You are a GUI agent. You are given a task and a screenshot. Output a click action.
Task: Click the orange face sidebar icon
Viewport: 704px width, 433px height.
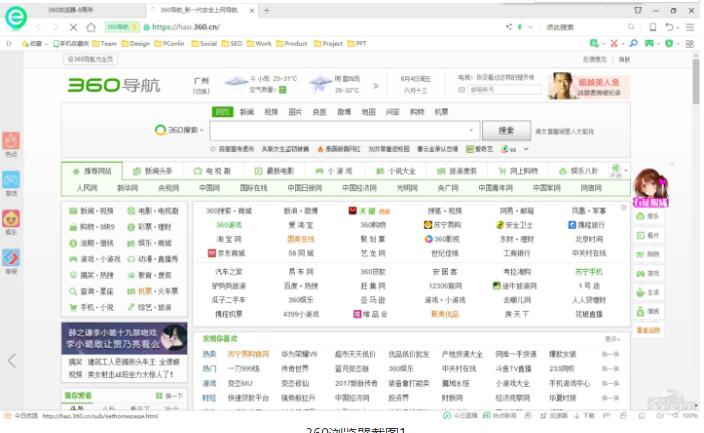[x=11, y=219]
